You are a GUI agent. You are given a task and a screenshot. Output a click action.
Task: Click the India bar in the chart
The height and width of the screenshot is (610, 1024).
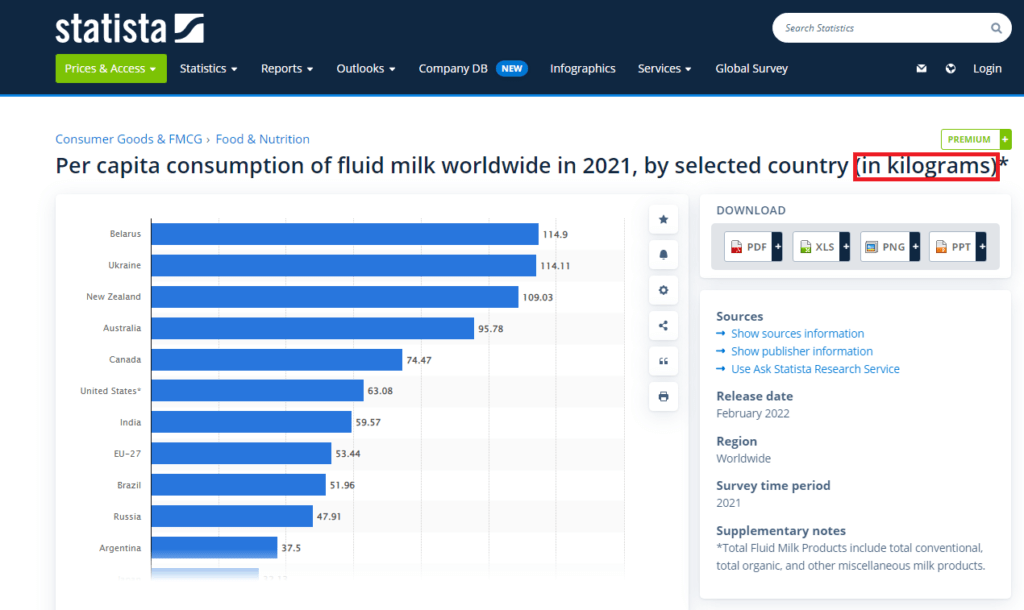[251, 422]
